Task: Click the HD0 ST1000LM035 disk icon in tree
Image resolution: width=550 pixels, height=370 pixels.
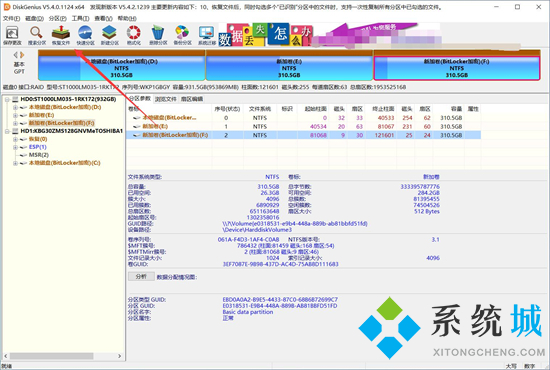Action: coord(15,99)
